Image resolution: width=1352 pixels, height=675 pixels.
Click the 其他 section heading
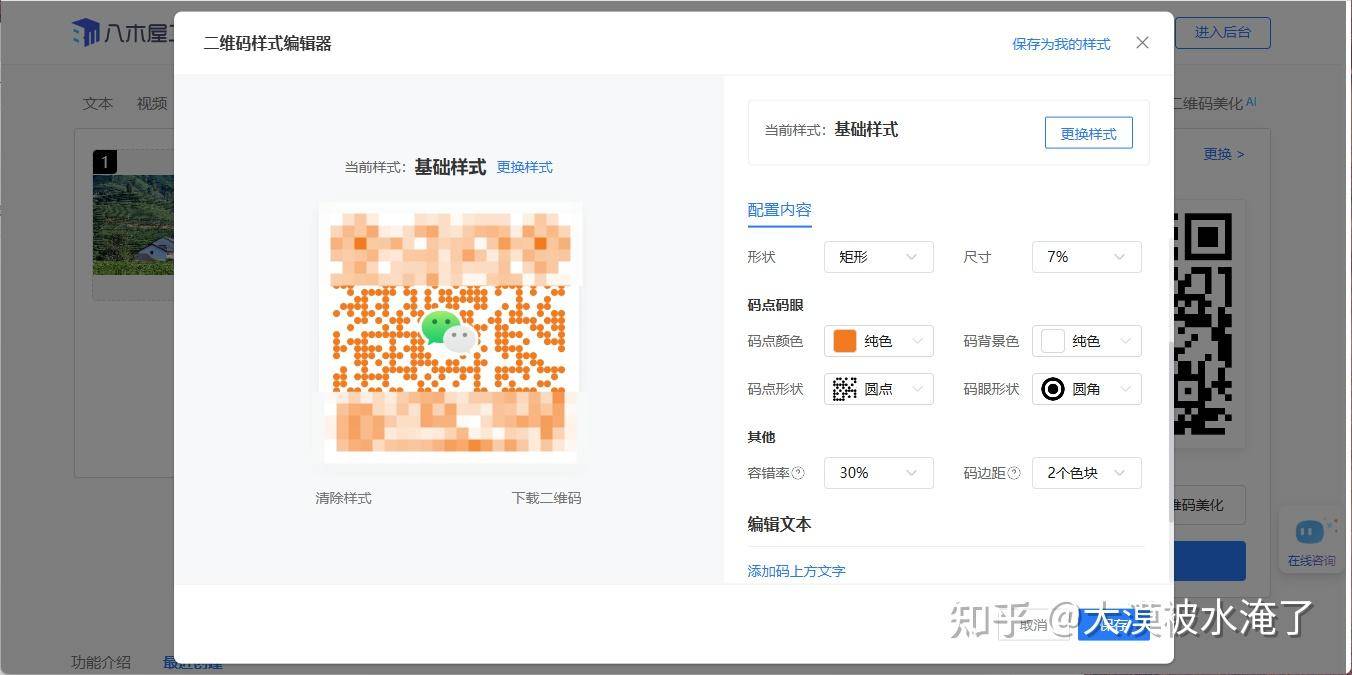click(x=762, y=437)
